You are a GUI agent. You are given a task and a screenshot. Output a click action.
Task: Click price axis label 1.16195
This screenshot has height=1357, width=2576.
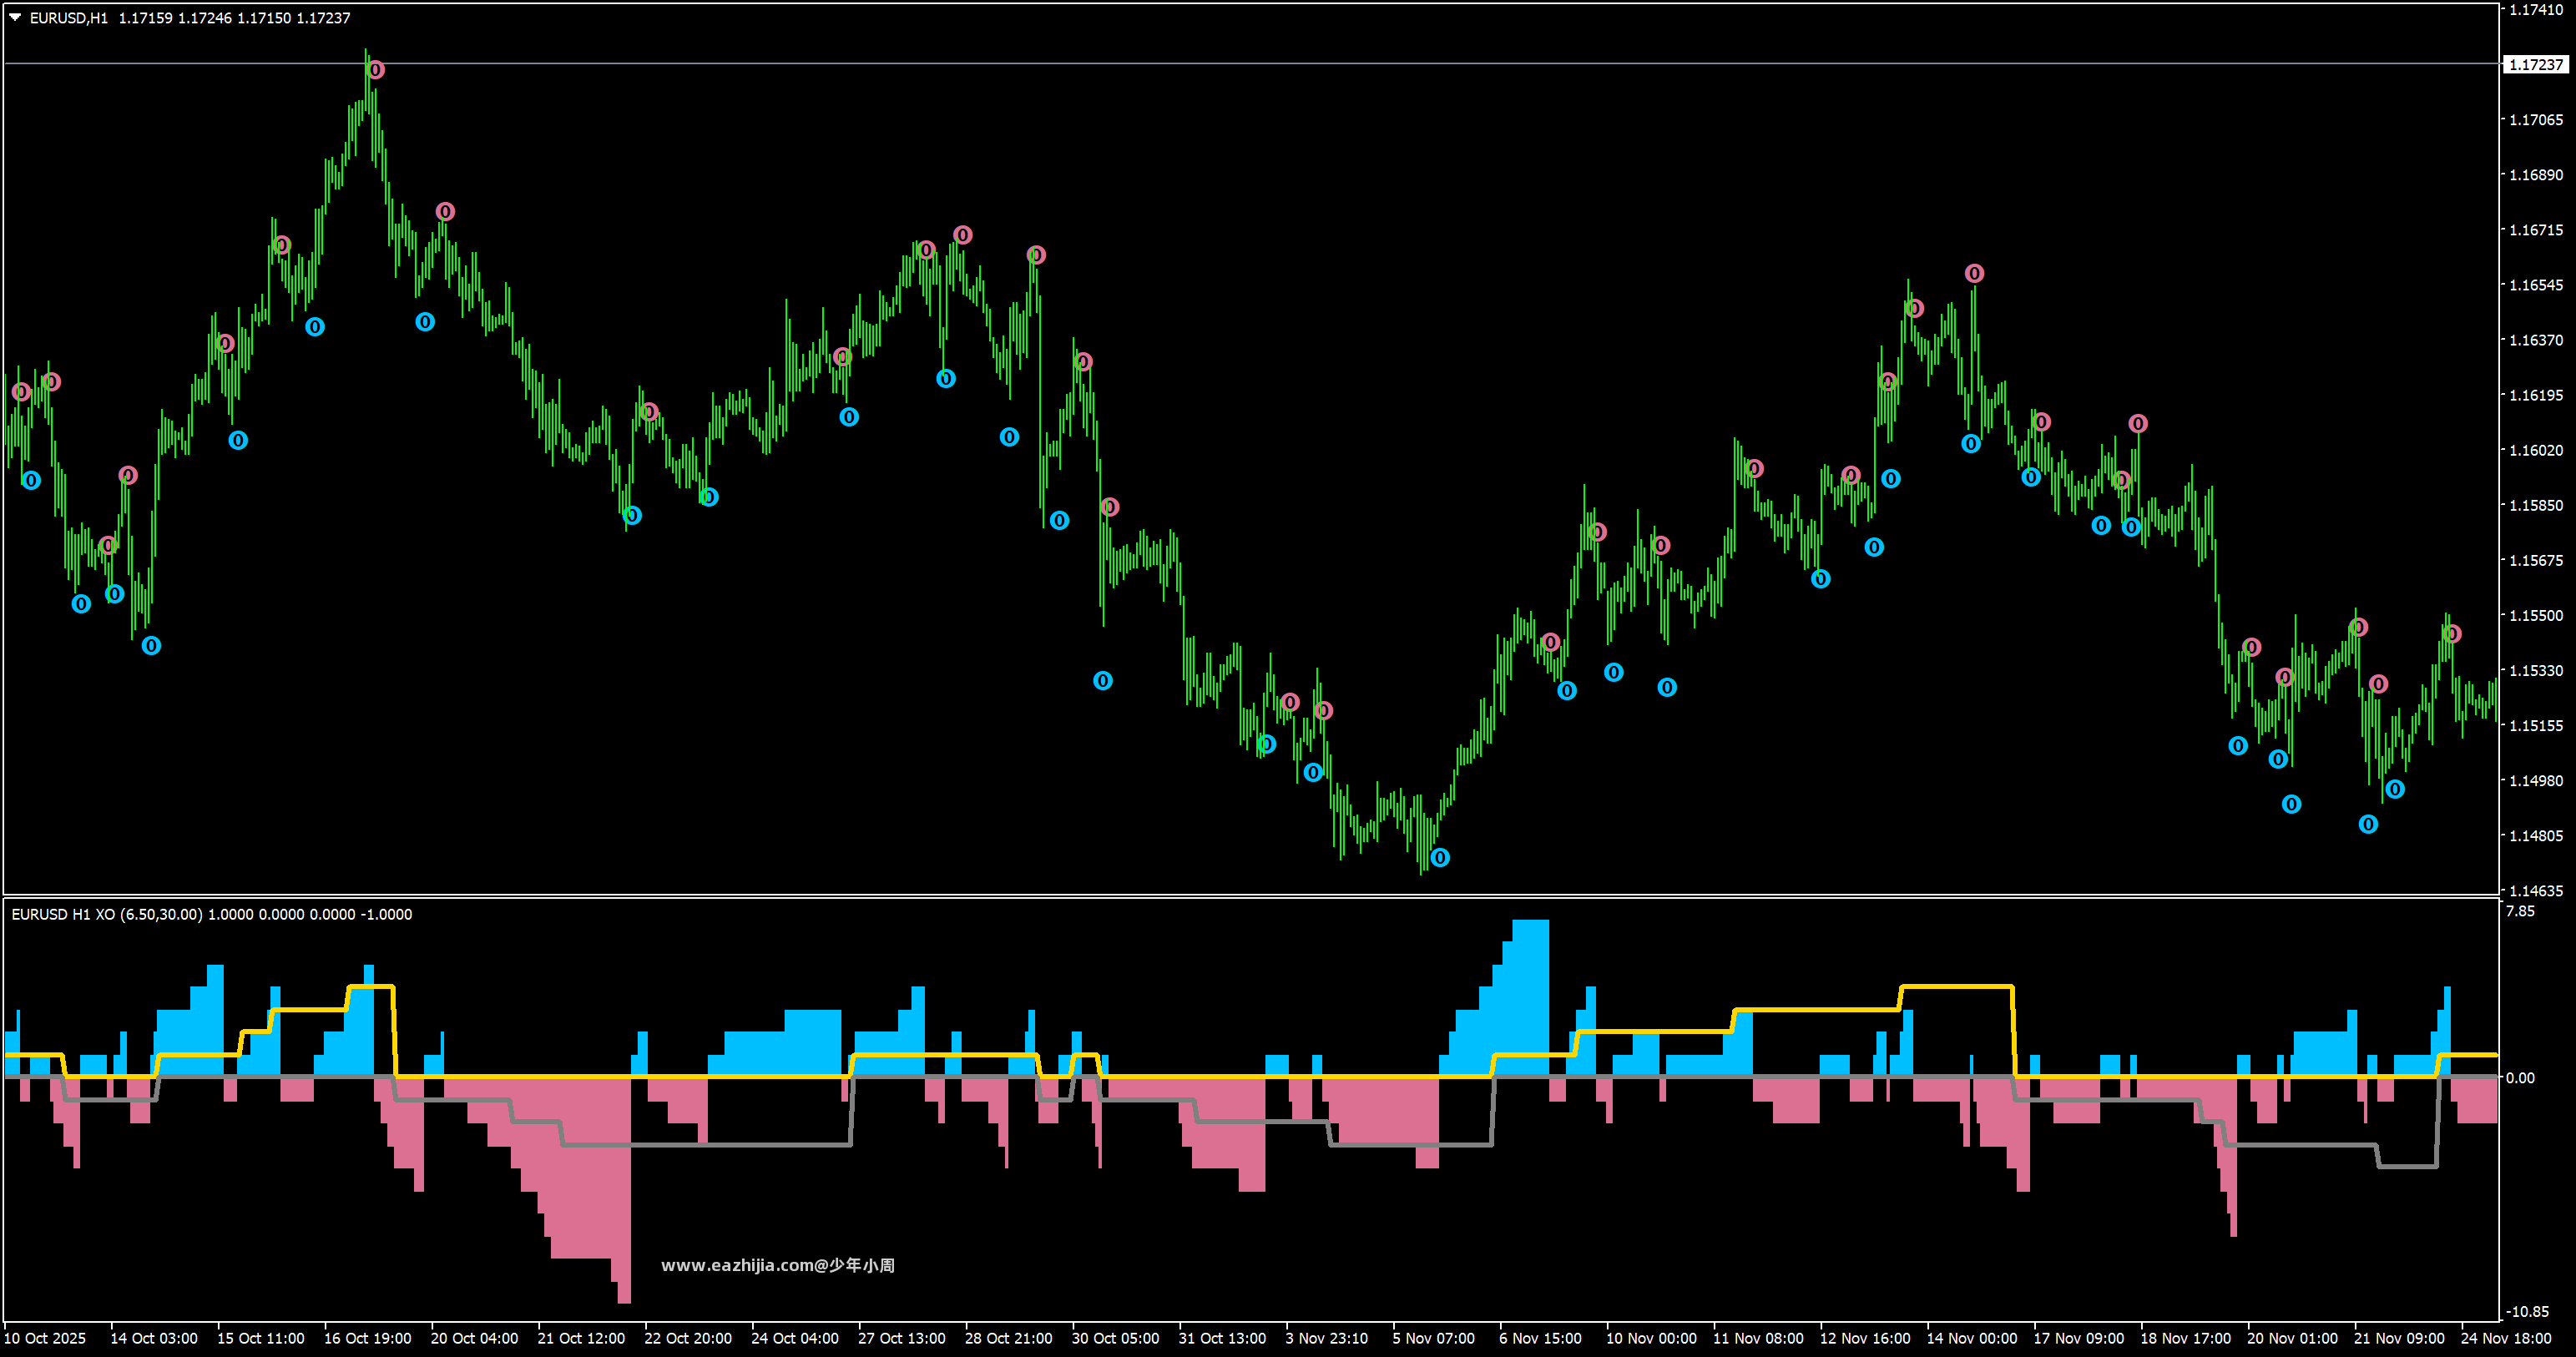pyautogui.click(x=2536, y=395)
